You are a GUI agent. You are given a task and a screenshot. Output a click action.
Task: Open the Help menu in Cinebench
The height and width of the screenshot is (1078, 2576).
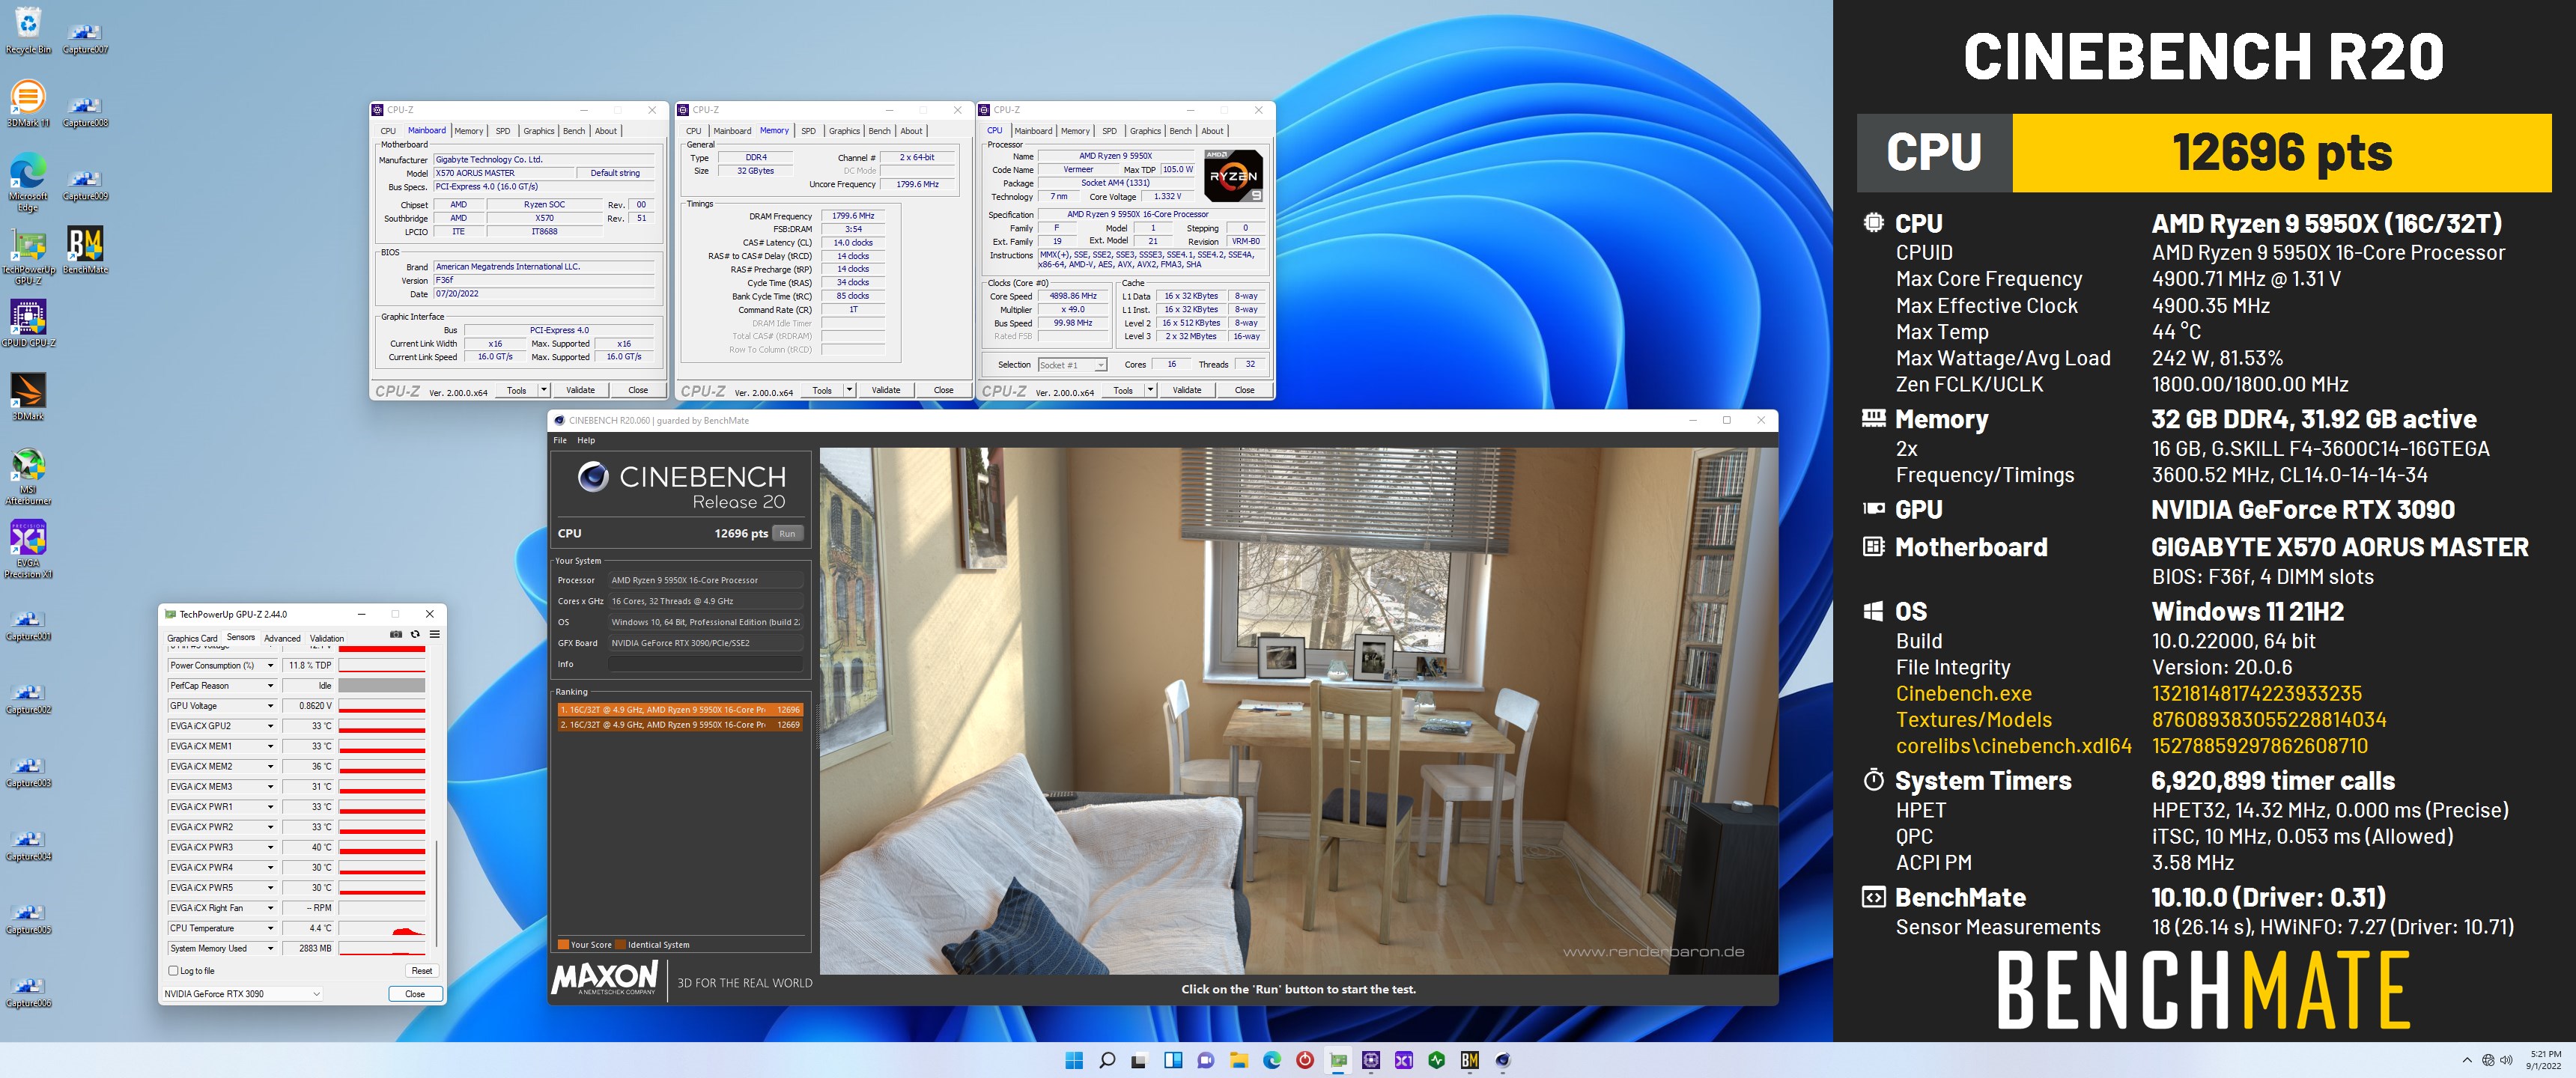coord(586,440)
